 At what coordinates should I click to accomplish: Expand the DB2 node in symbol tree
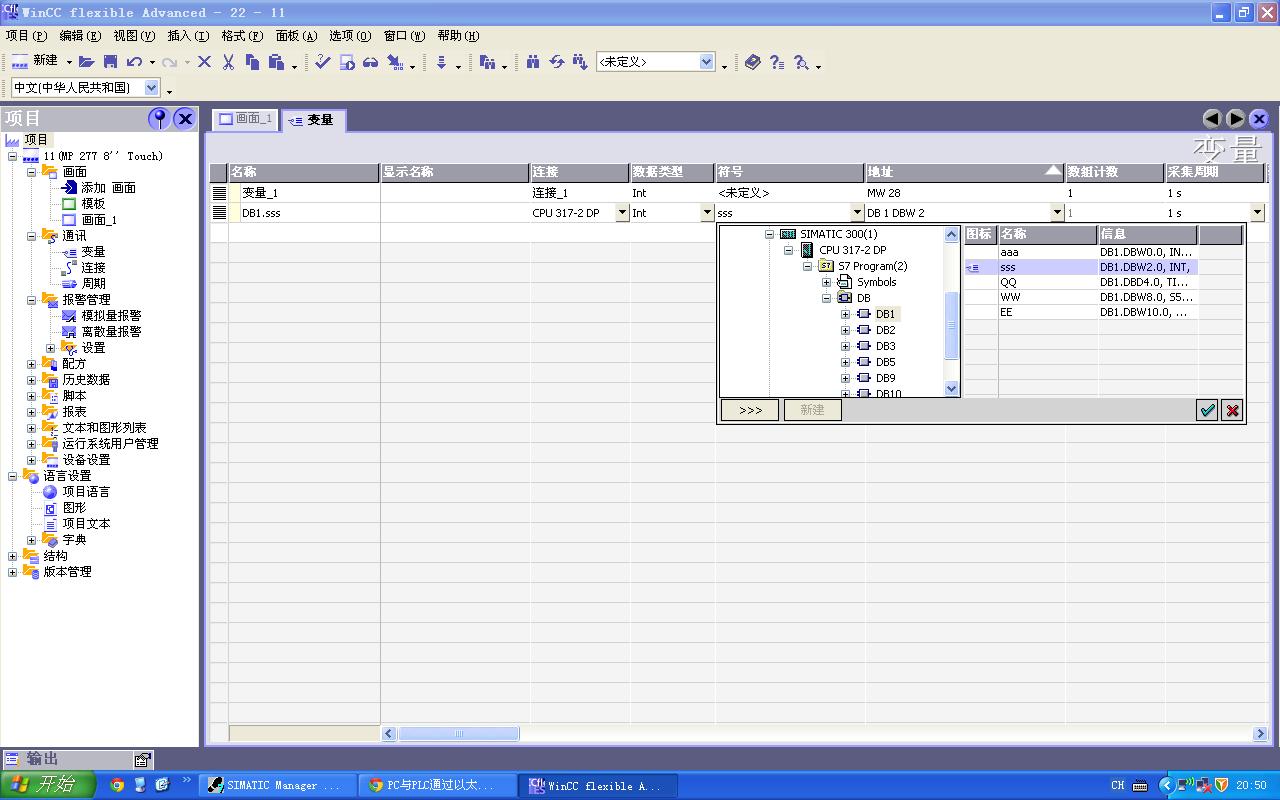click(846, 330)
